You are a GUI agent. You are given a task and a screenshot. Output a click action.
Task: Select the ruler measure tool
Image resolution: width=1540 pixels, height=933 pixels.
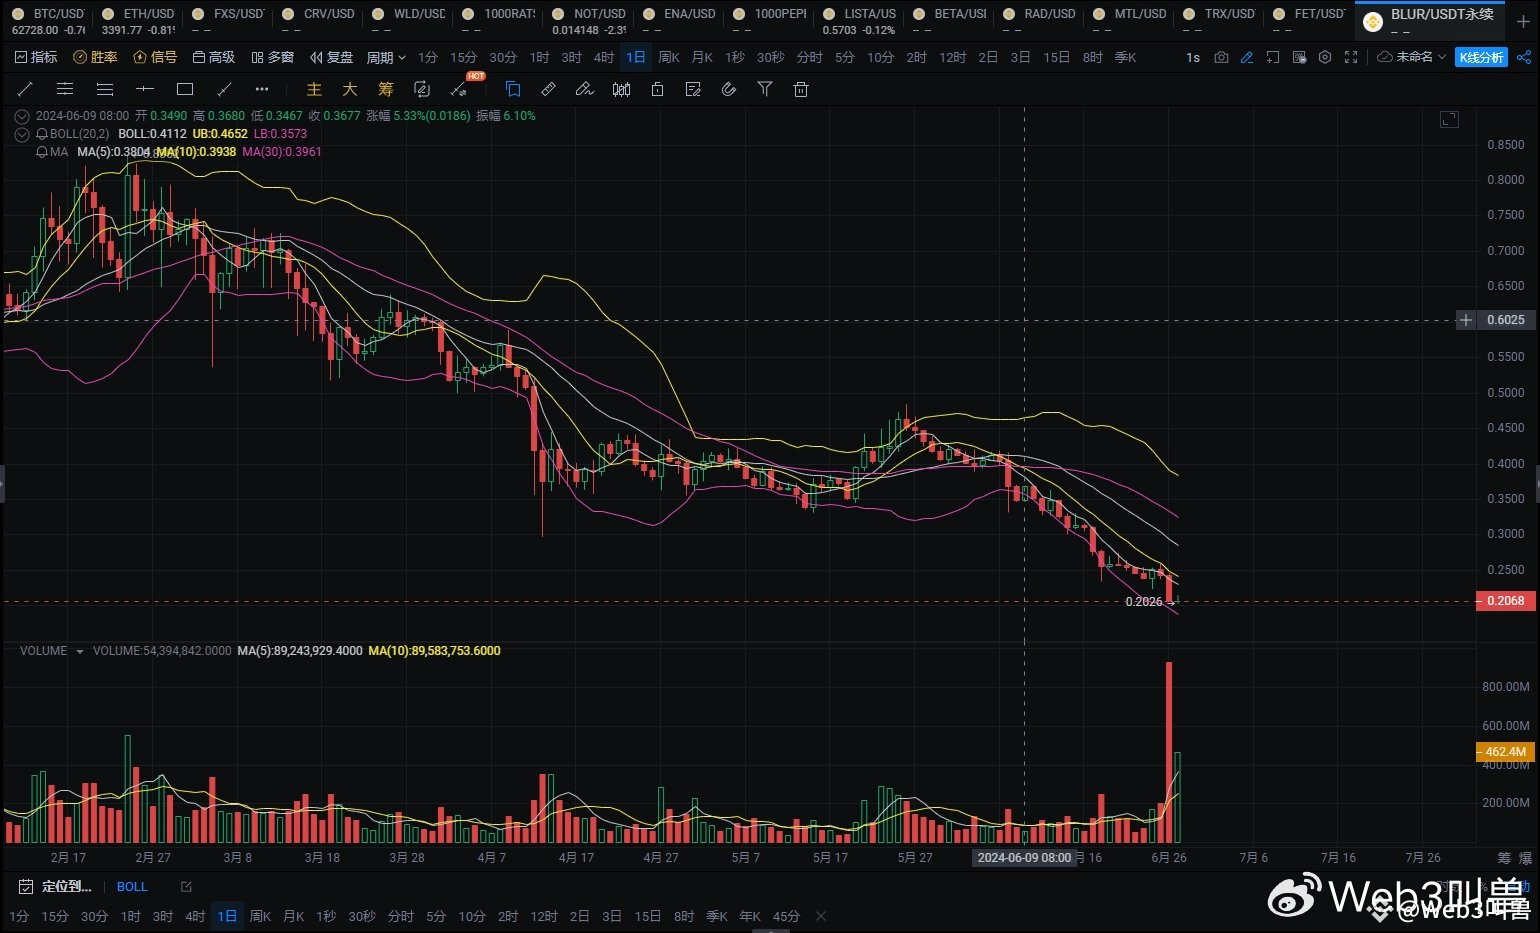548,89
